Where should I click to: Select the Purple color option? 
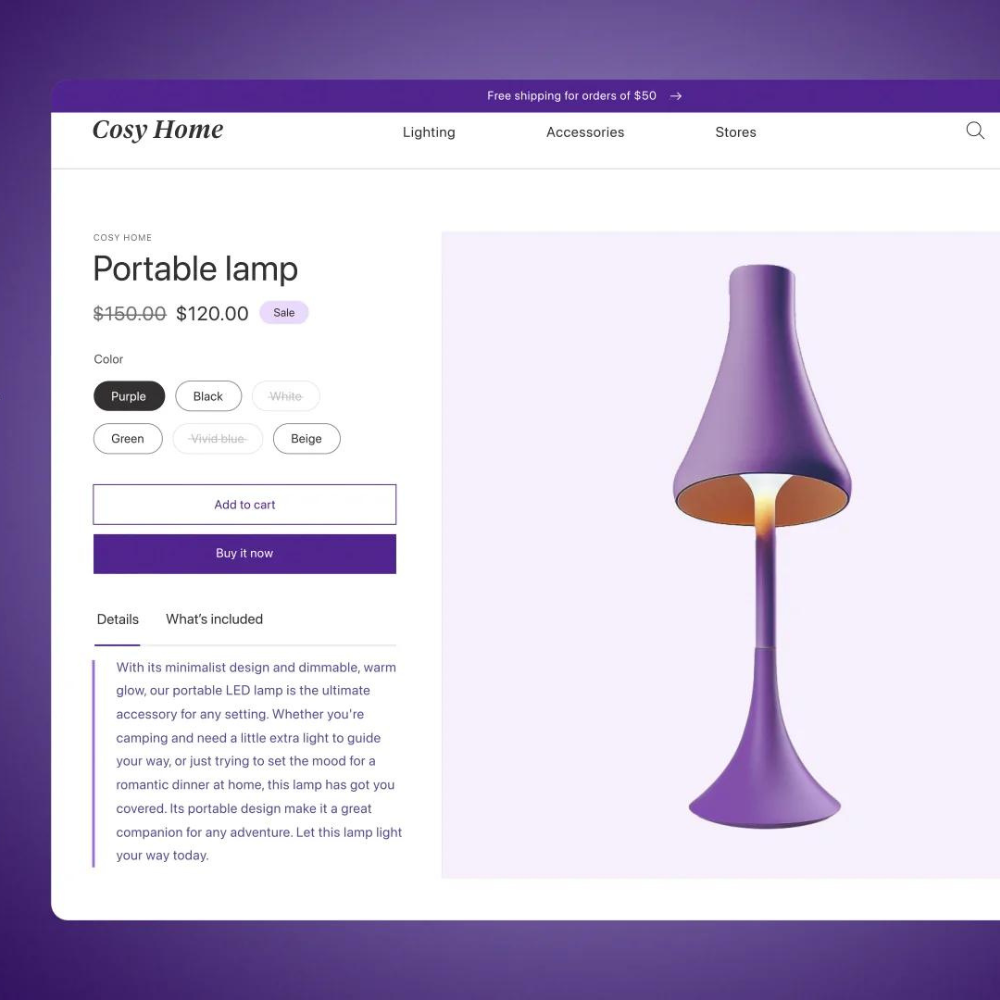point(129,396)
